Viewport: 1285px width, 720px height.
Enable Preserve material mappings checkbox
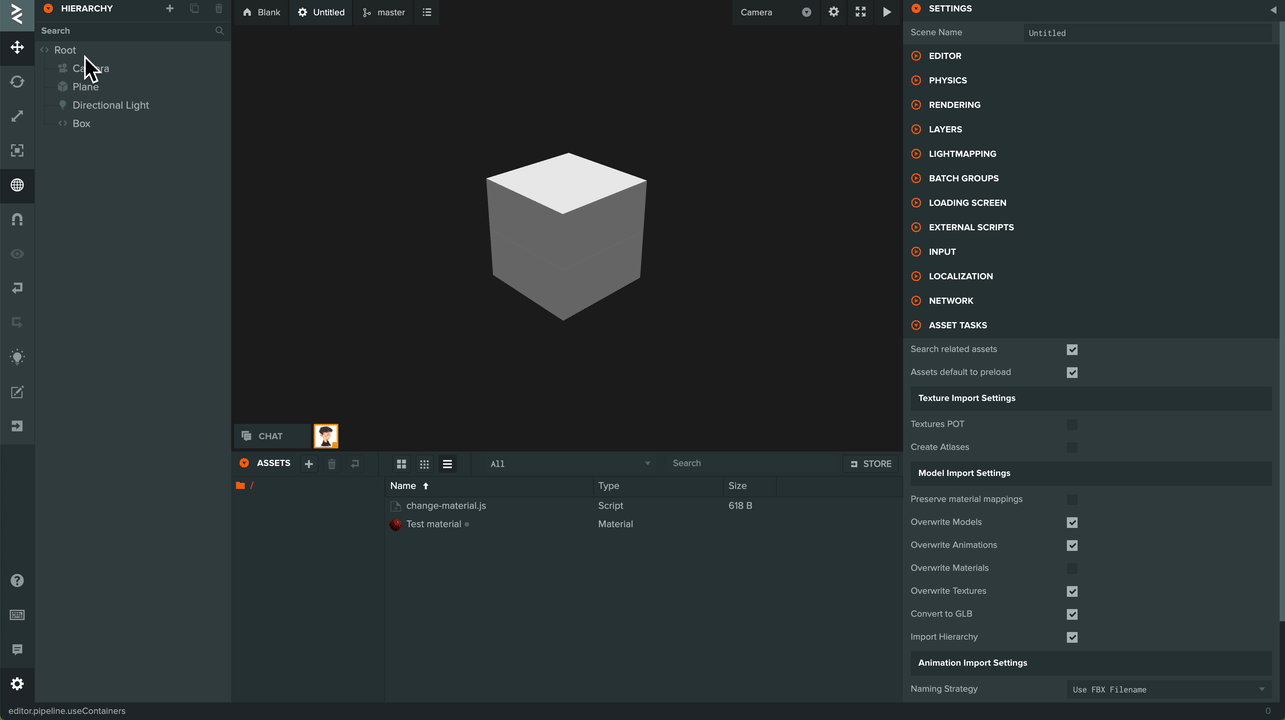(x=1072, y=500)
